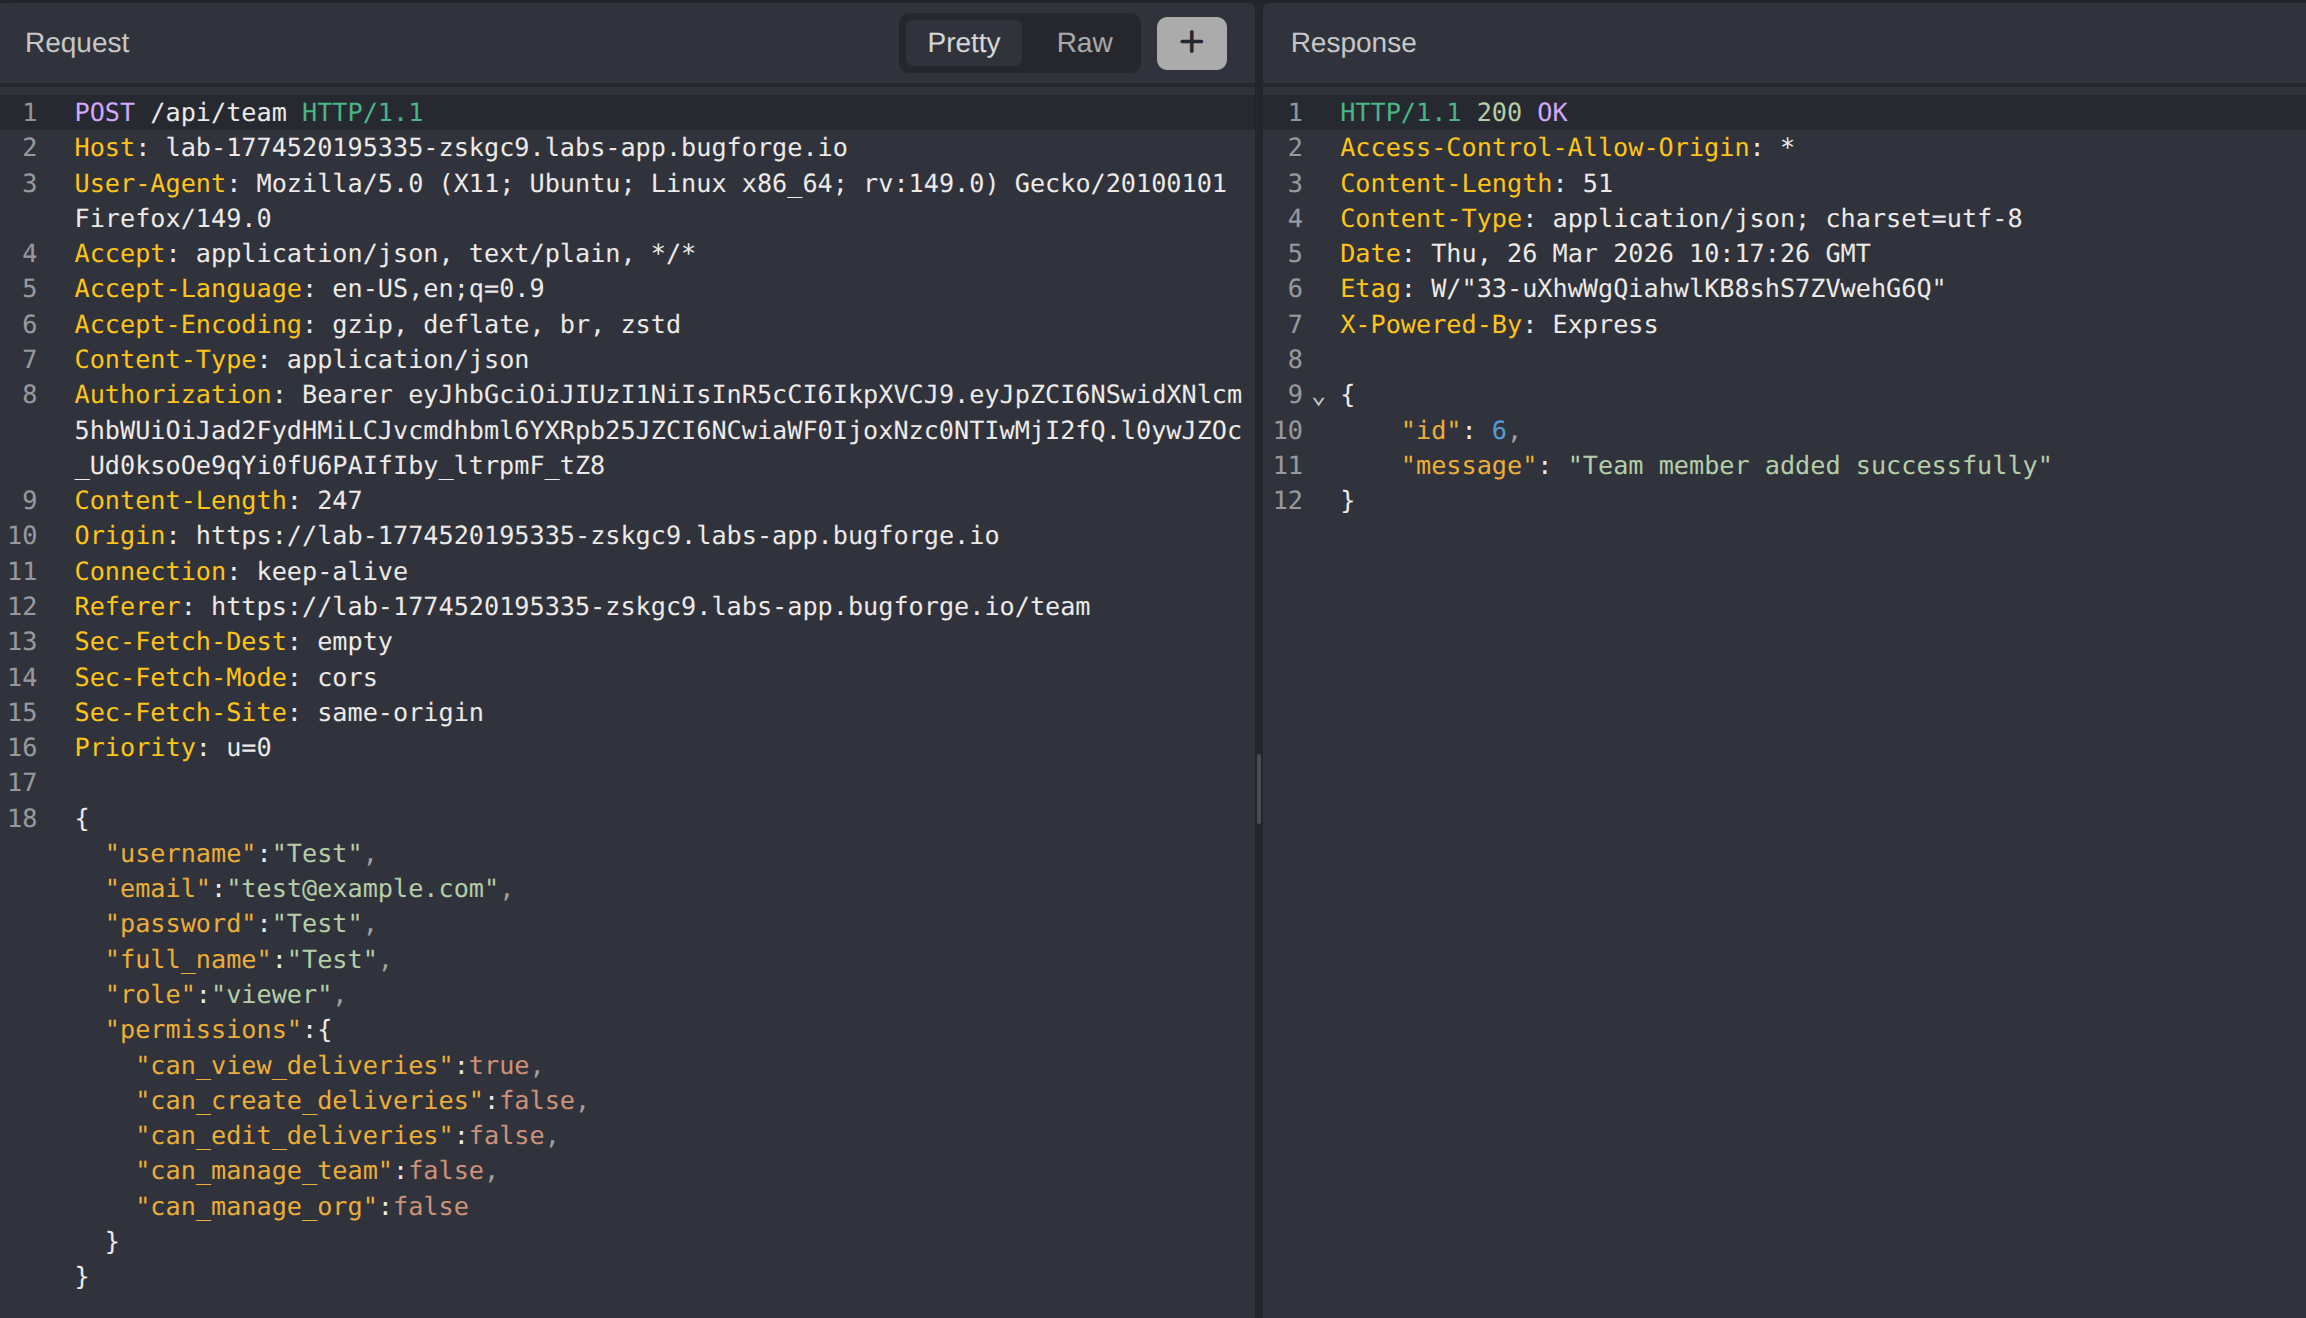Click the /api/team request path
This screenshot has height=1318, width=2306.
pyautogui.click(x=218, y=112)
